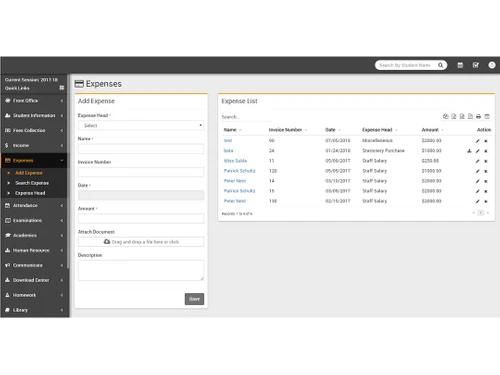Open the user profile avatar
This screenshot has width=500, height=375.
492,65
